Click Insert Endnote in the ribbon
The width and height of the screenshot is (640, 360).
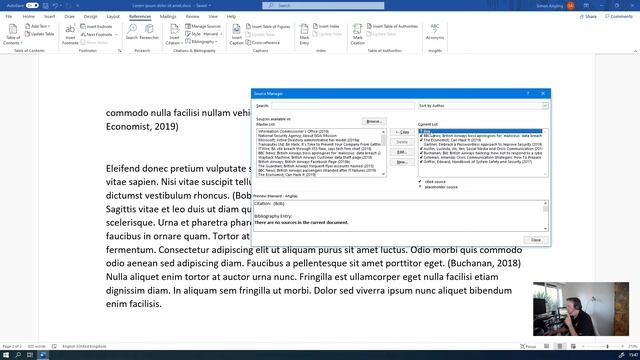[96, 26]
